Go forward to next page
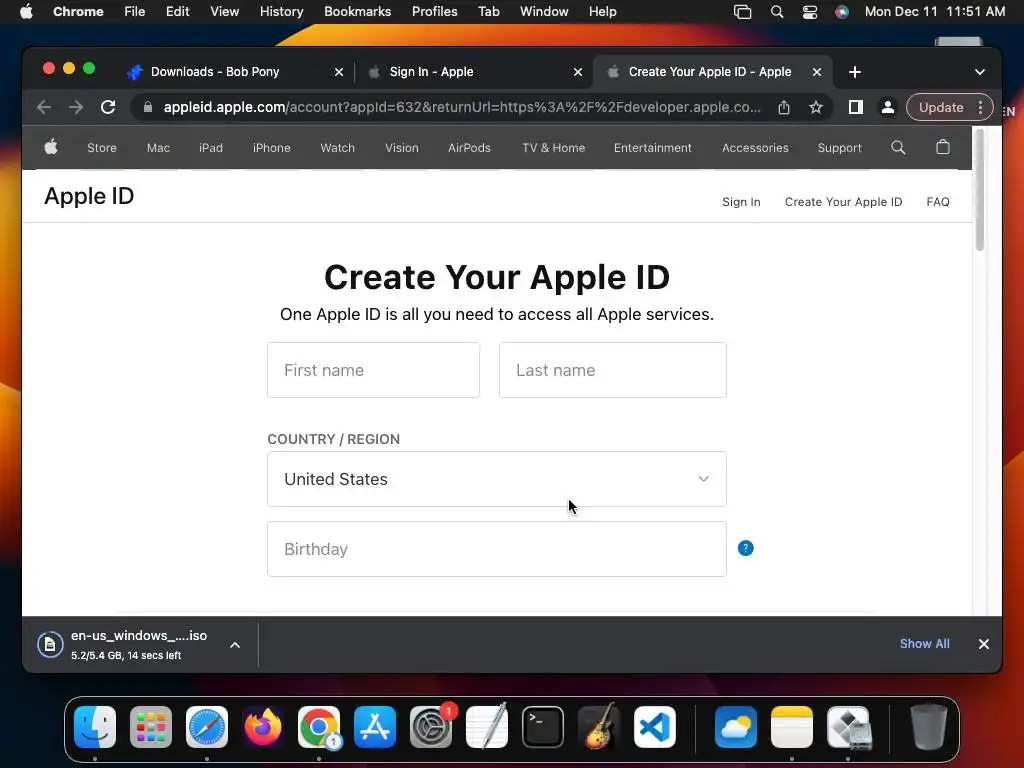The image size is (1024, 768). coord(76,107)
